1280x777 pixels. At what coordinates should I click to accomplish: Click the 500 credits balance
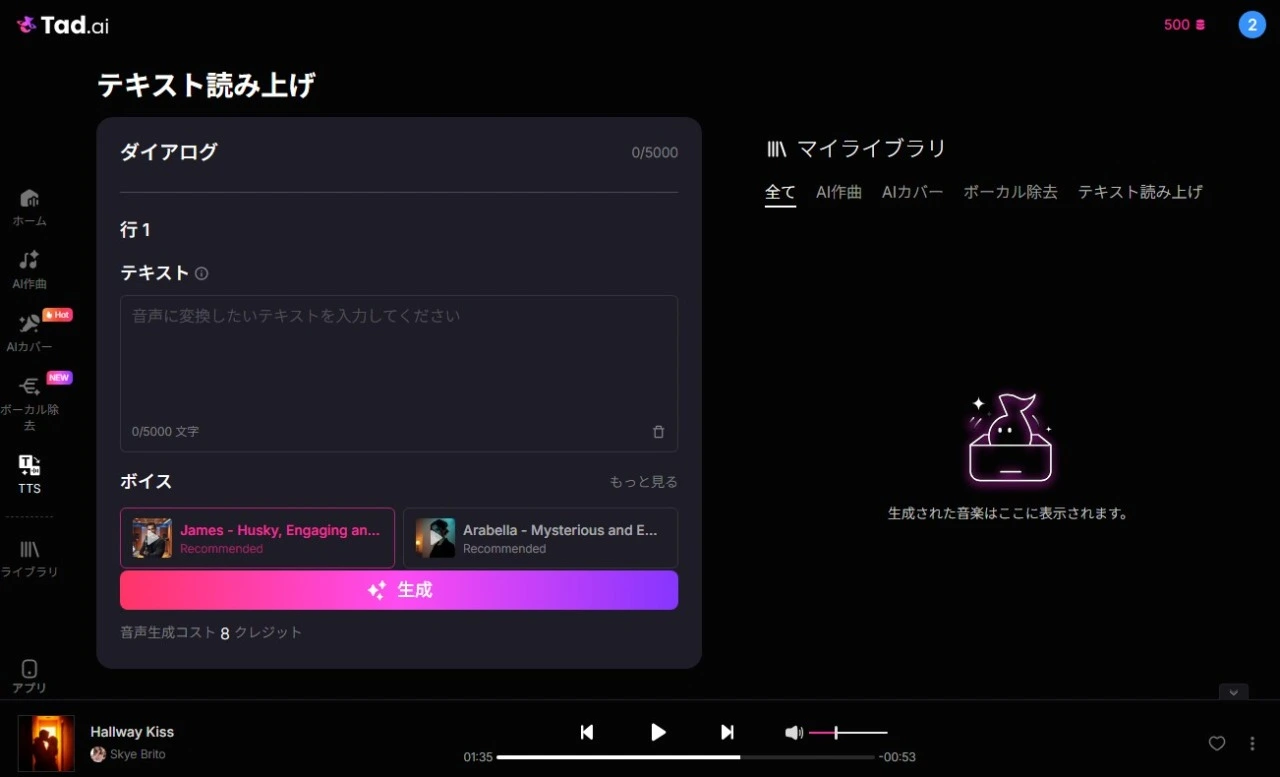(1185, 25)
